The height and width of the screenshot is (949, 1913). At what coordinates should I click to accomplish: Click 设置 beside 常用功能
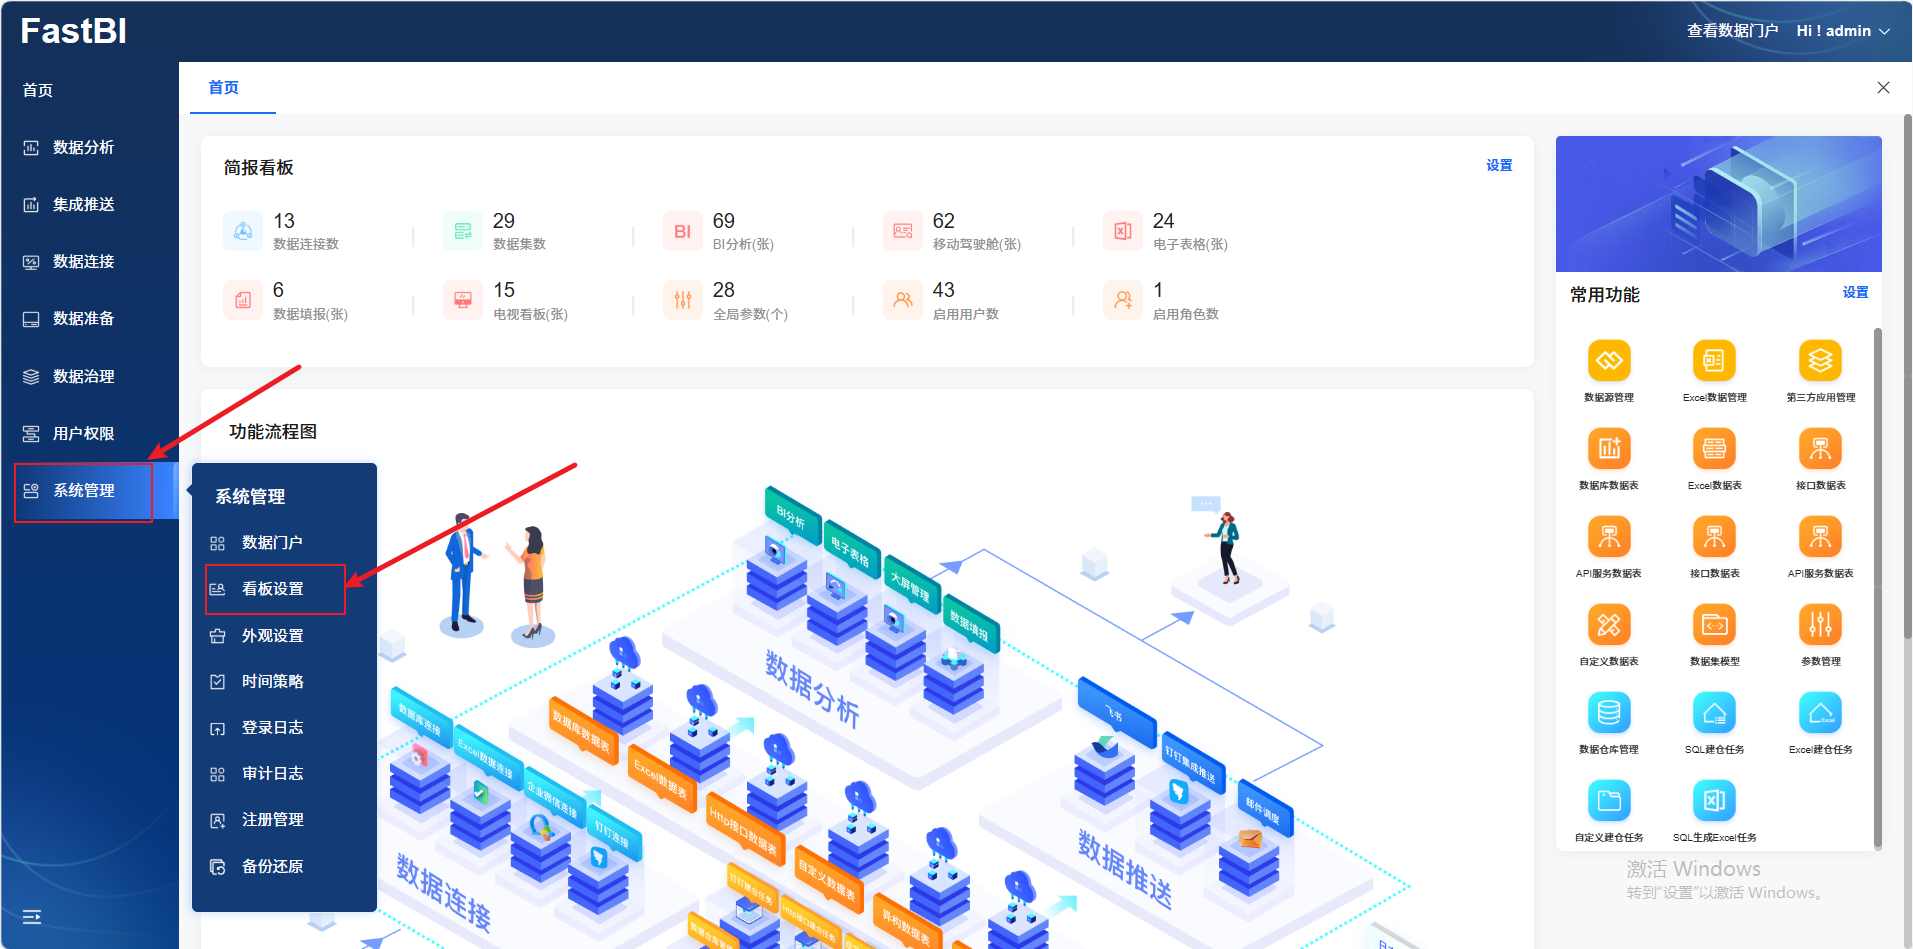1855,293
